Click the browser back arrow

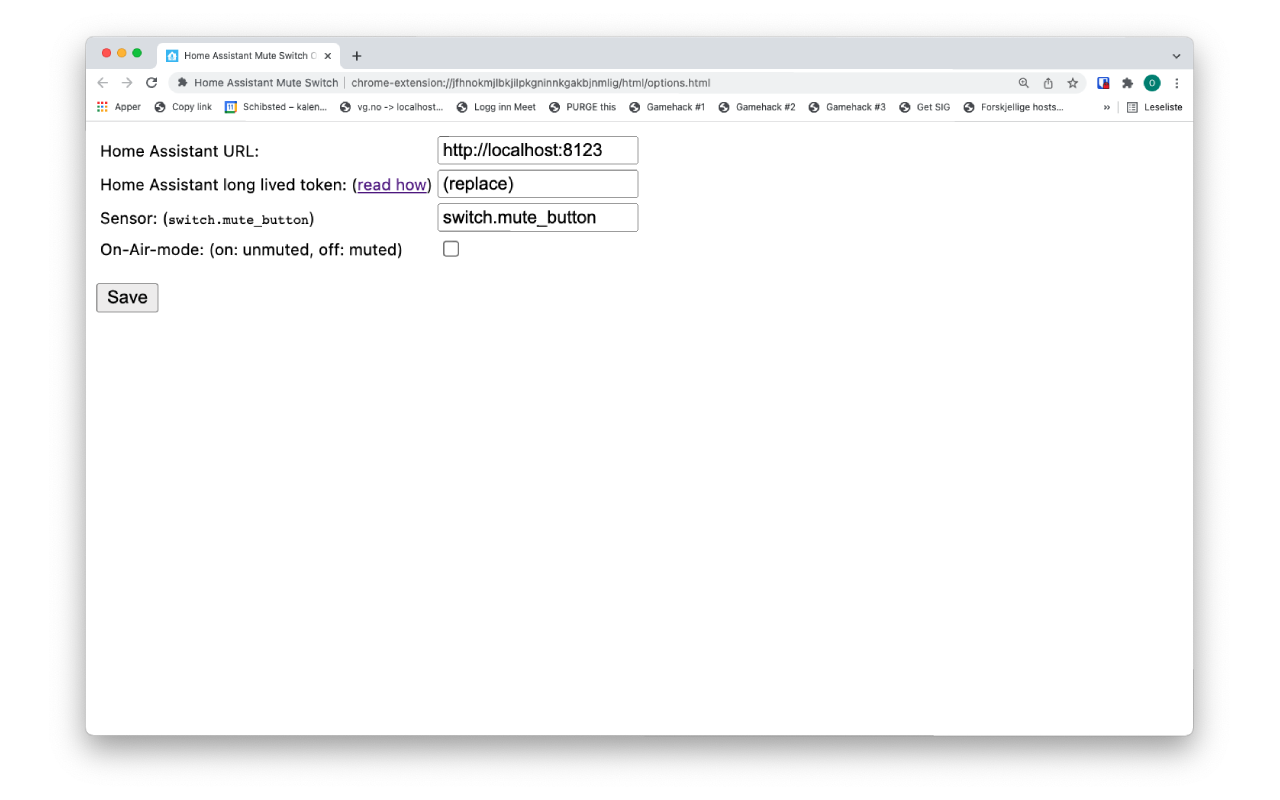click(x=102, y=83)
